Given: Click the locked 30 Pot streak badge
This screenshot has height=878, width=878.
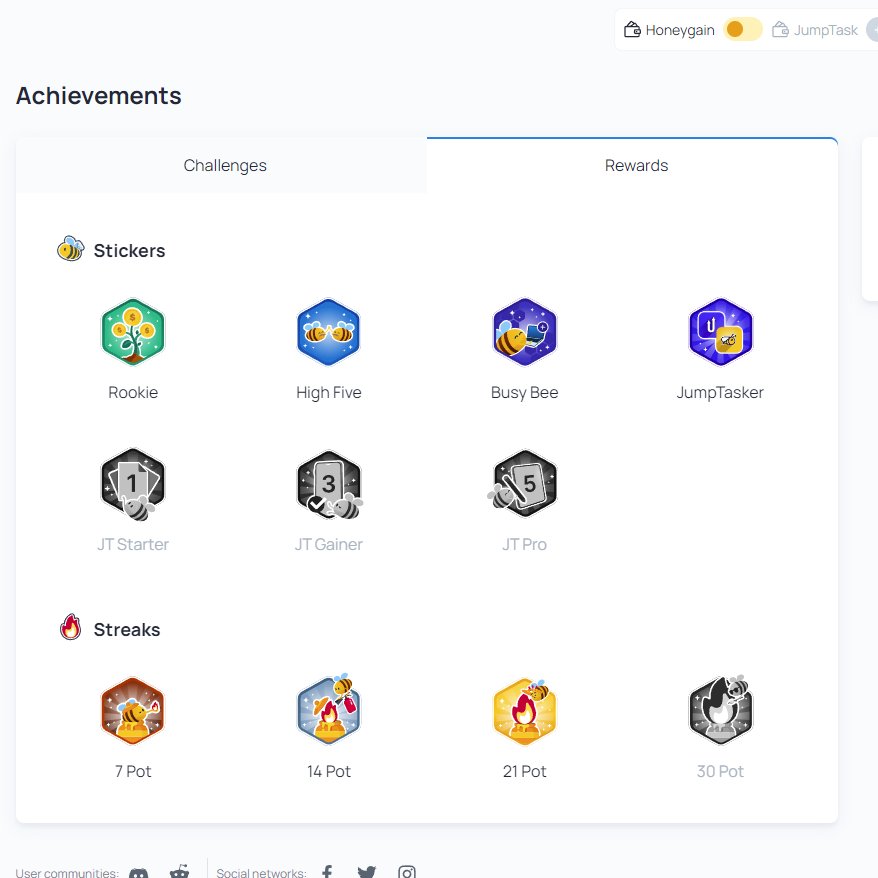Looking at the screenshot, I should click(x=721, y=709).
